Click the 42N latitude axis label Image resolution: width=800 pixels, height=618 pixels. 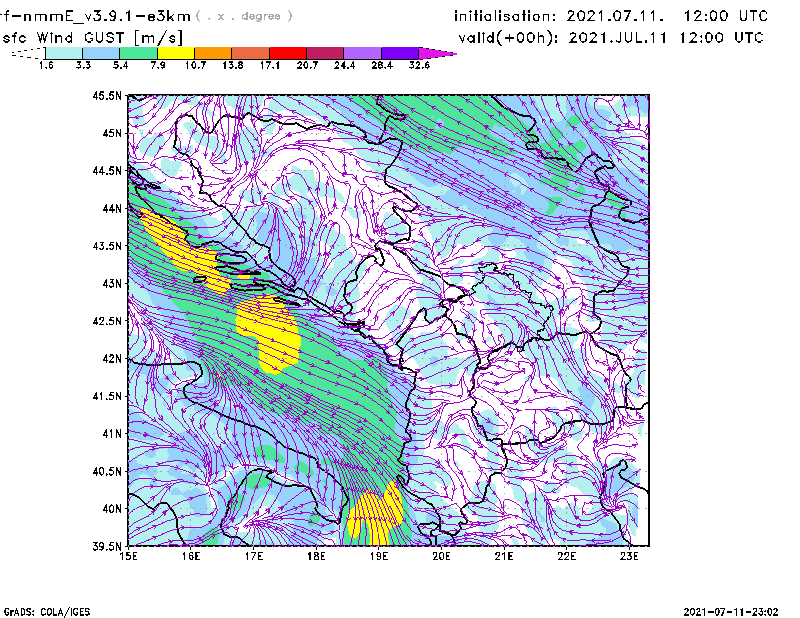[110, 359]
